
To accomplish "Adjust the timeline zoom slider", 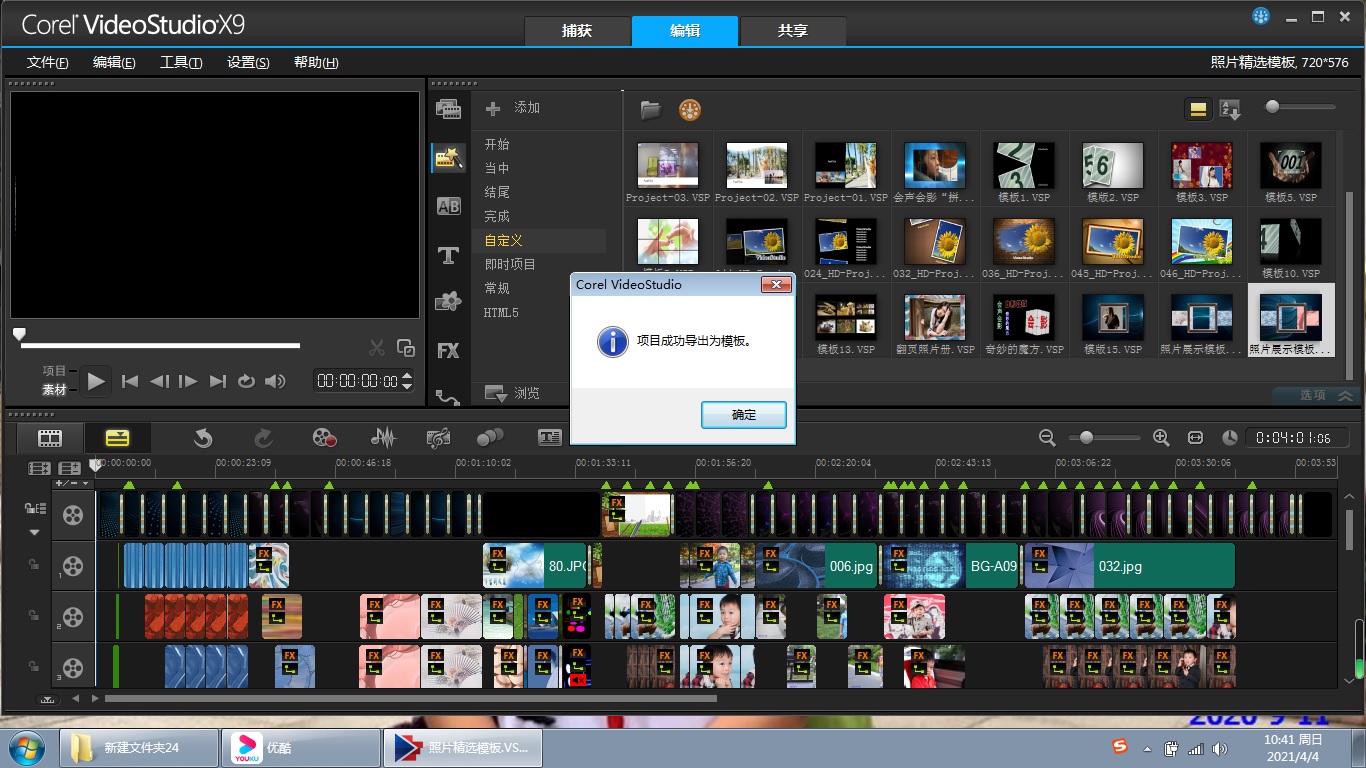I will 1086,437.
